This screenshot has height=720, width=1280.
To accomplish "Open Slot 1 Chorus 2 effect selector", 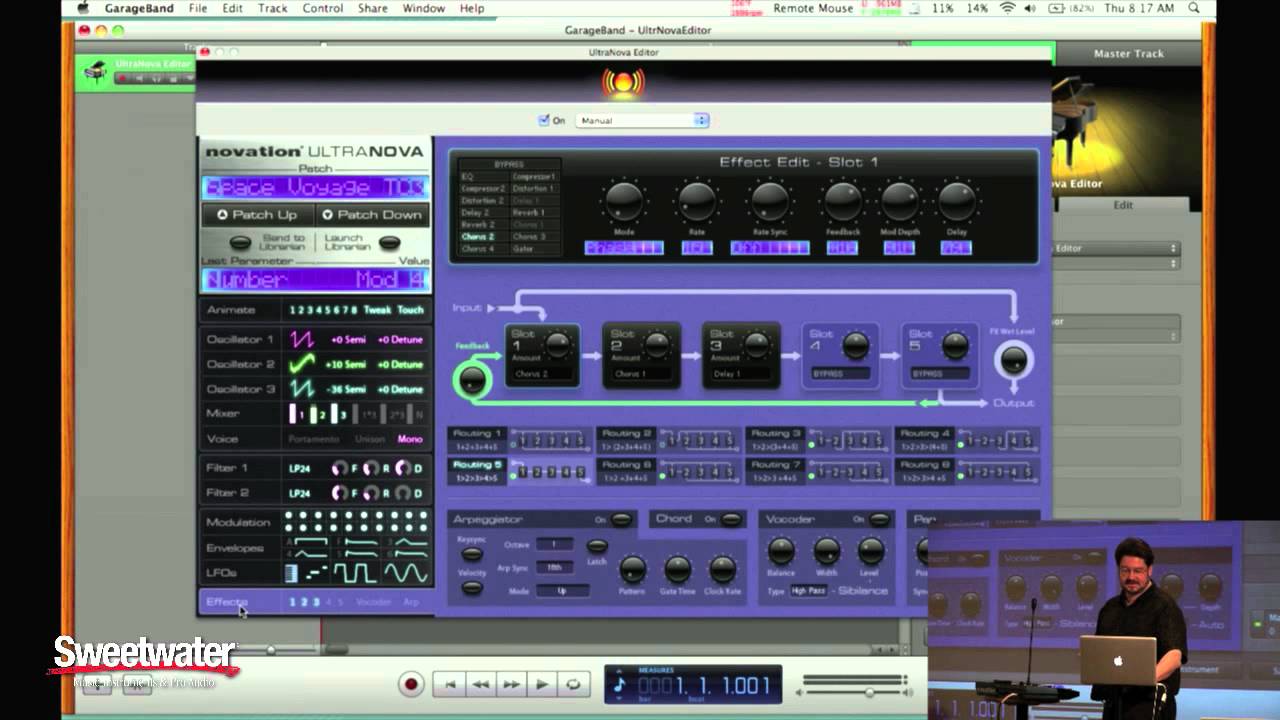I will point(543,374).
